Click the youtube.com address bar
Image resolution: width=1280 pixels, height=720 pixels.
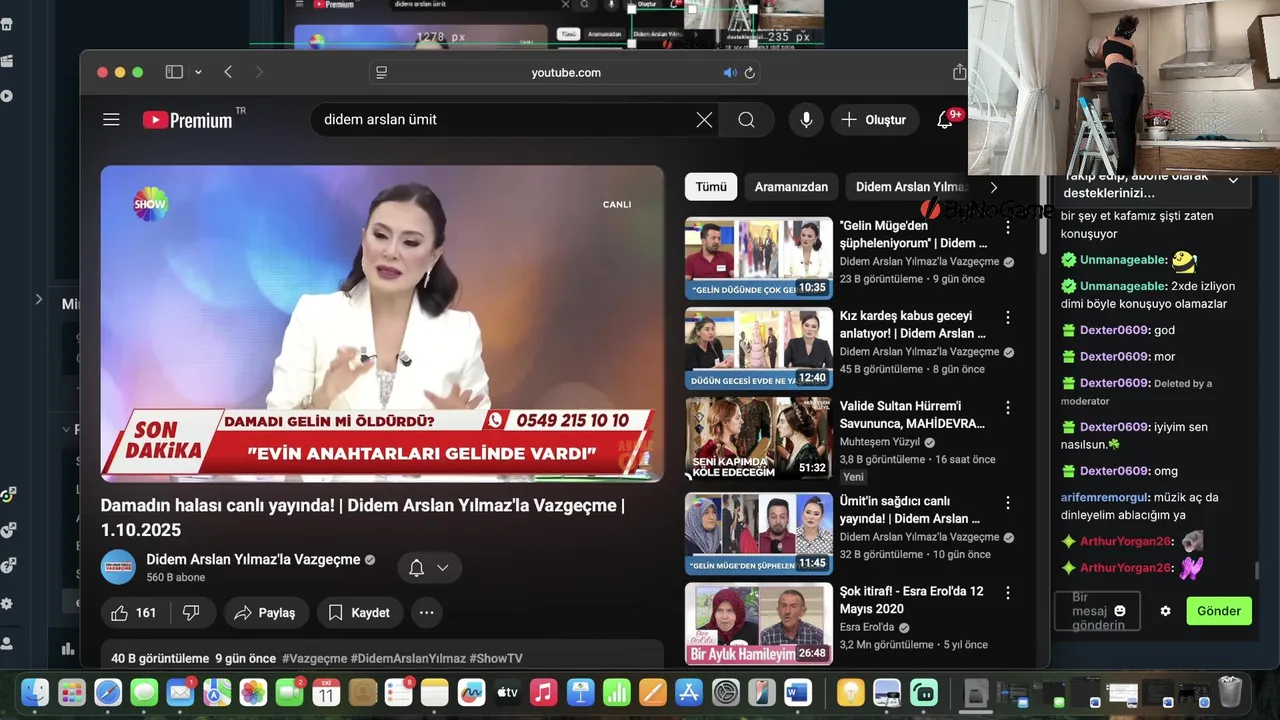point(566,73)
